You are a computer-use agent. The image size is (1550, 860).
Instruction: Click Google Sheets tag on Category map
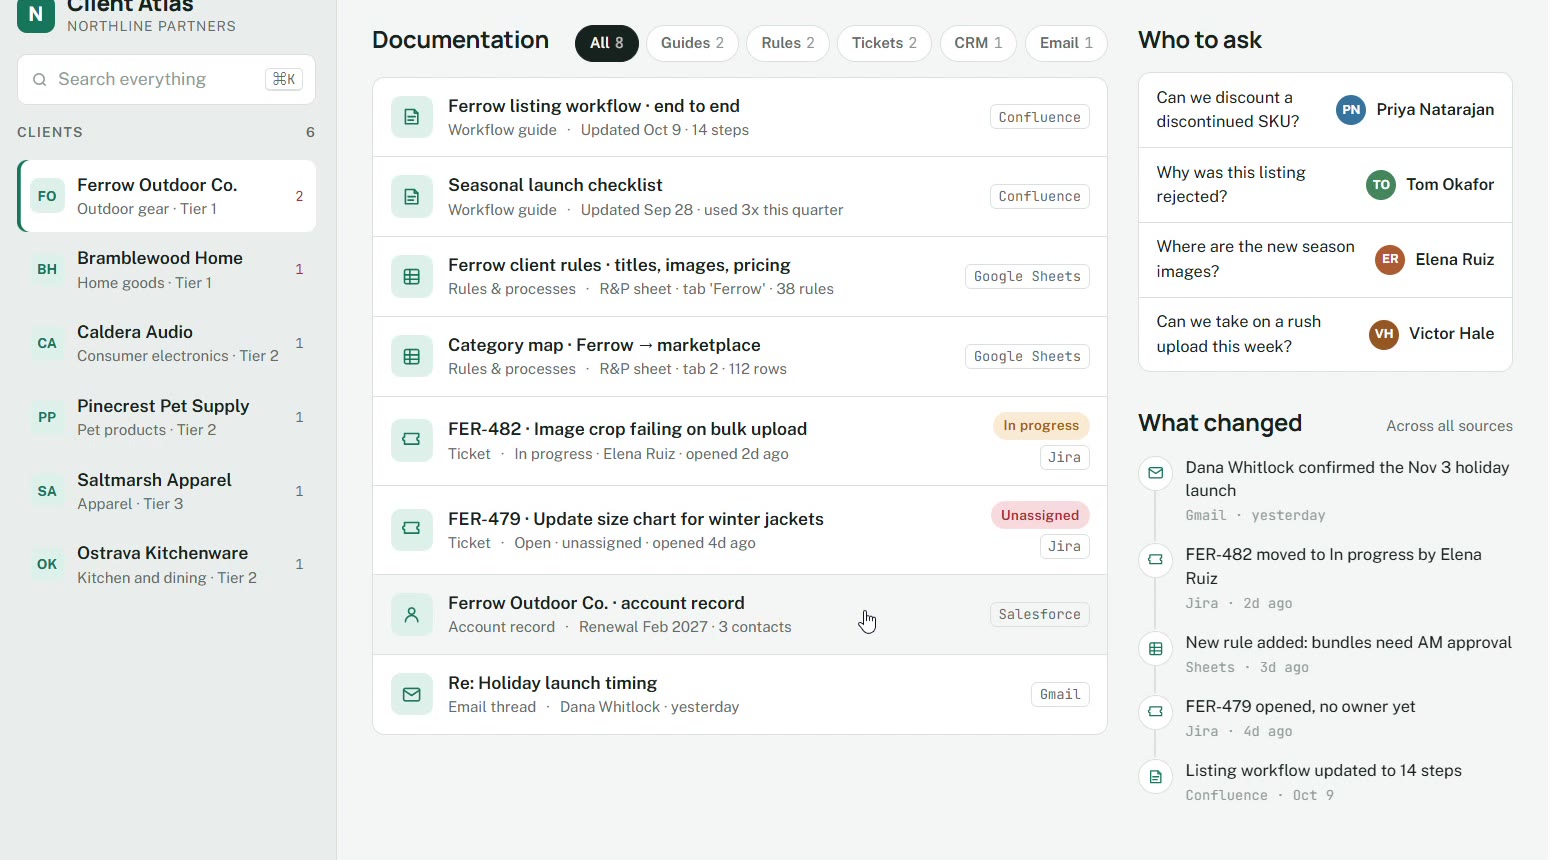pos(1028,357)
